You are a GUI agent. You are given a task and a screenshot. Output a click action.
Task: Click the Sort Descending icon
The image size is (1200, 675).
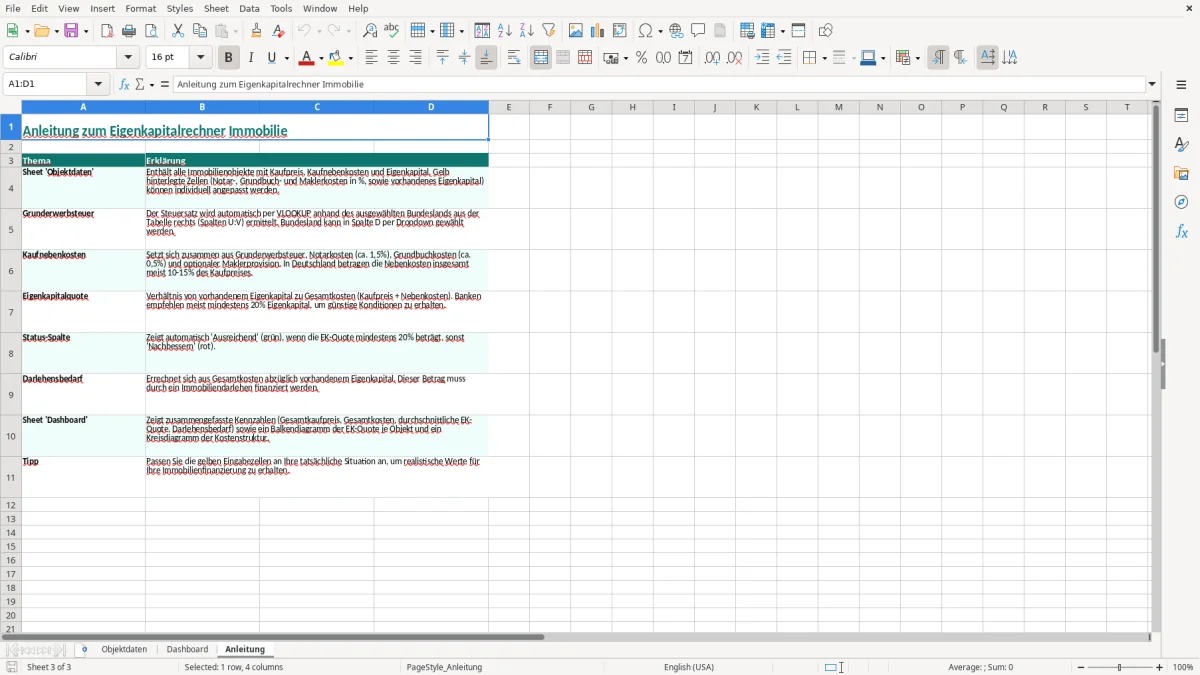click(x=526, y=31)
